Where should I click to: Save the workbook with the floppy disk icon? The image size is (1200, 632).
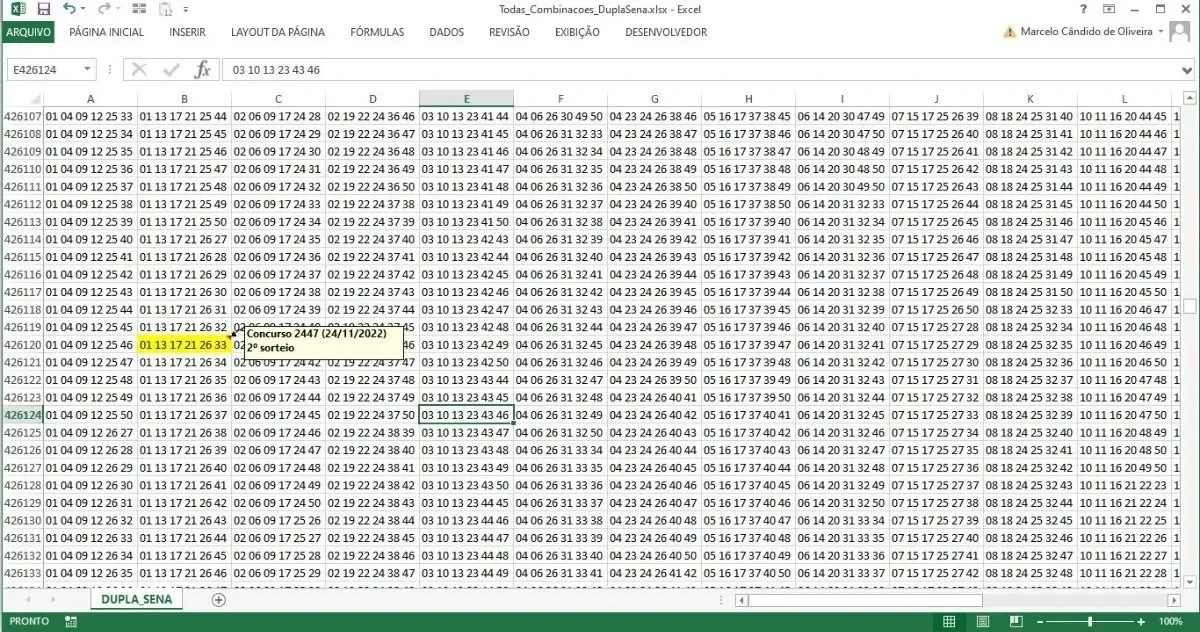click(43, 10)
